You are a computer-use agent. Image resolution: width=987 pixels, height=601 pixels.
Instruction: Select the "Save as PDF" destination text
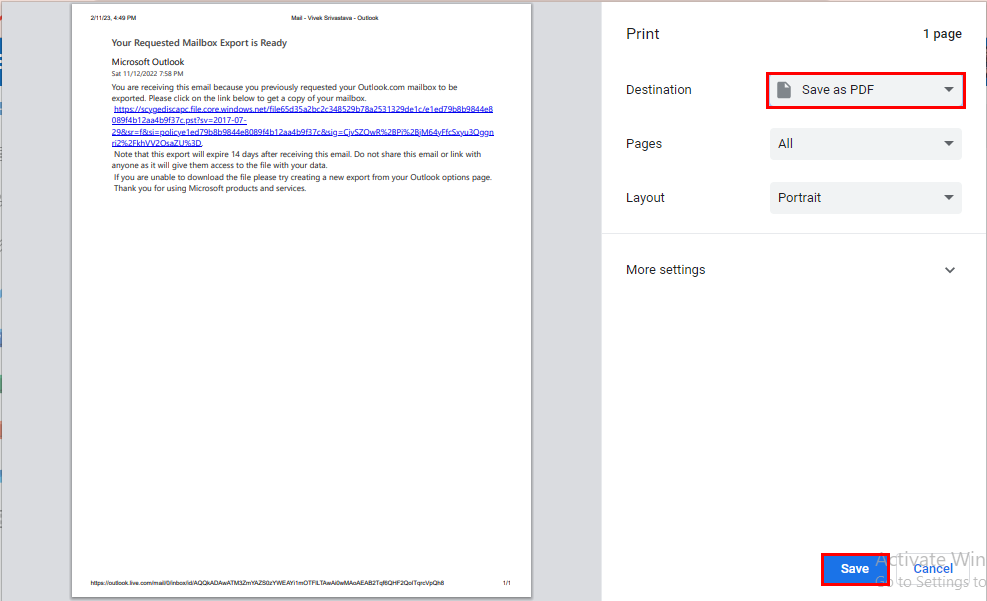click(838, 90)
